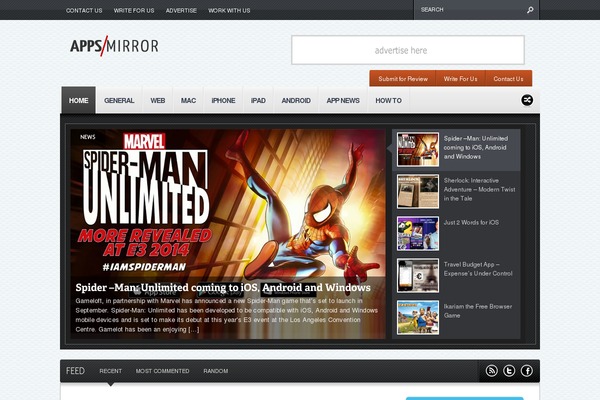Click Submit for Review button
This screenshot has height=400, width=600.
(x=403, y=79)
